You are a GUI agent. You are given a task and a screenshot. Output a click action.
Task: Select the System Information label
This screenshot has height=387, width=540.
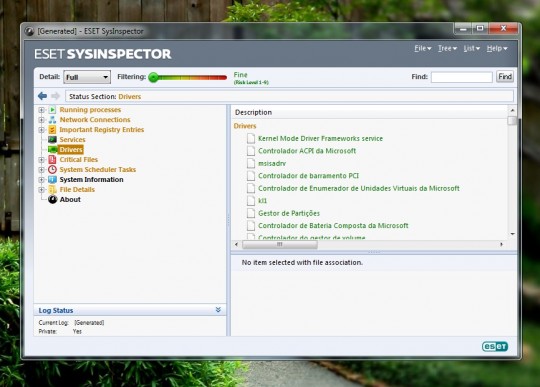click(91, 179)
